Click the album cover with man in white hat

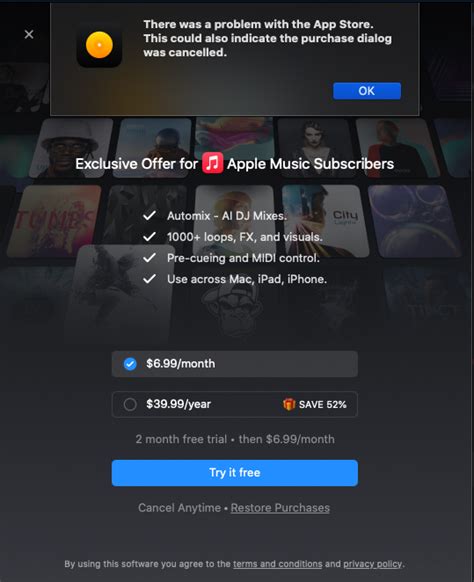point(72,148)
